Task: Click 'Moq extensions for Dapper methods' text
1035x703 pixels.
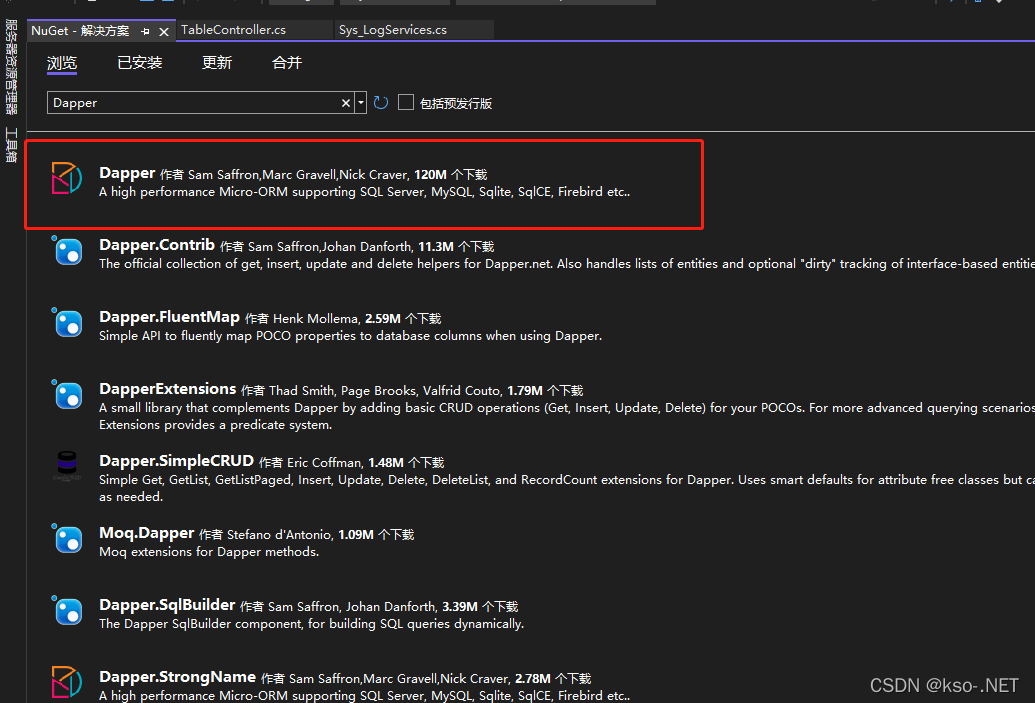Action: (209, 552)
